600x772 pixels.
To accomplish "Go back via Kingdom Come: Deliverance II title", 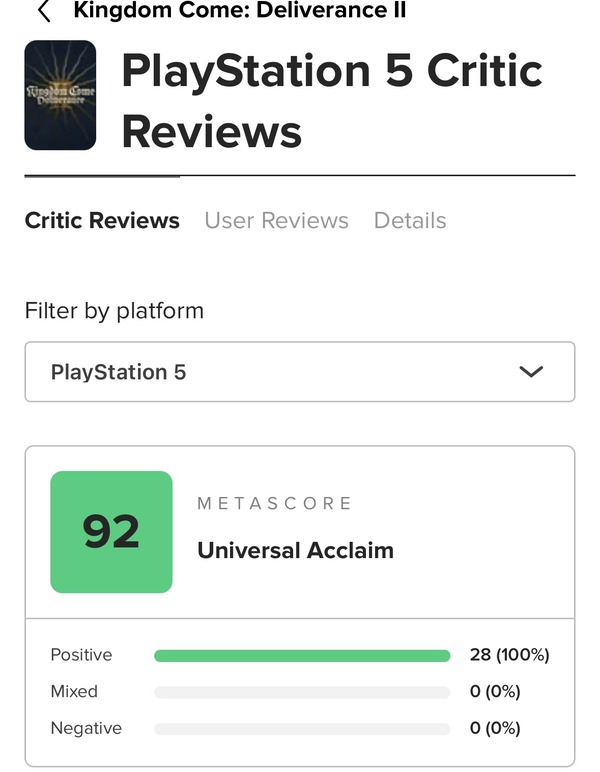I will click(x=240, y=10).
